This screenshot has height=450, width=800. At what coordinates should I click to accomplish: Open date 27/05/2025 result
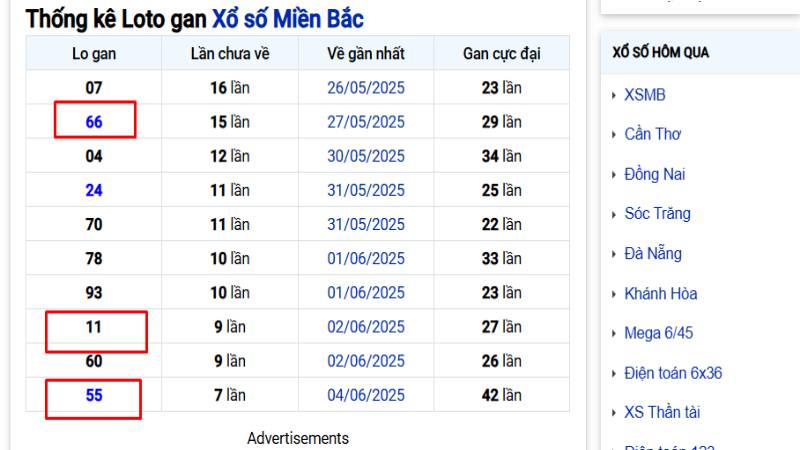click(366, 122)
